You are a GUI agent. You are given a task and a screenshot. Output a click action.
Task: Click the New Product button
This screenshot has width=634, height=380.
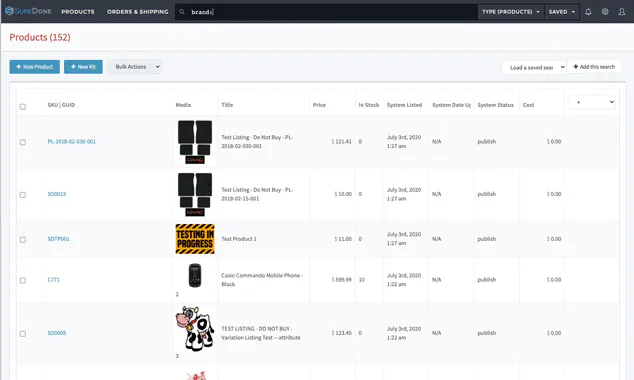point(35,67)
